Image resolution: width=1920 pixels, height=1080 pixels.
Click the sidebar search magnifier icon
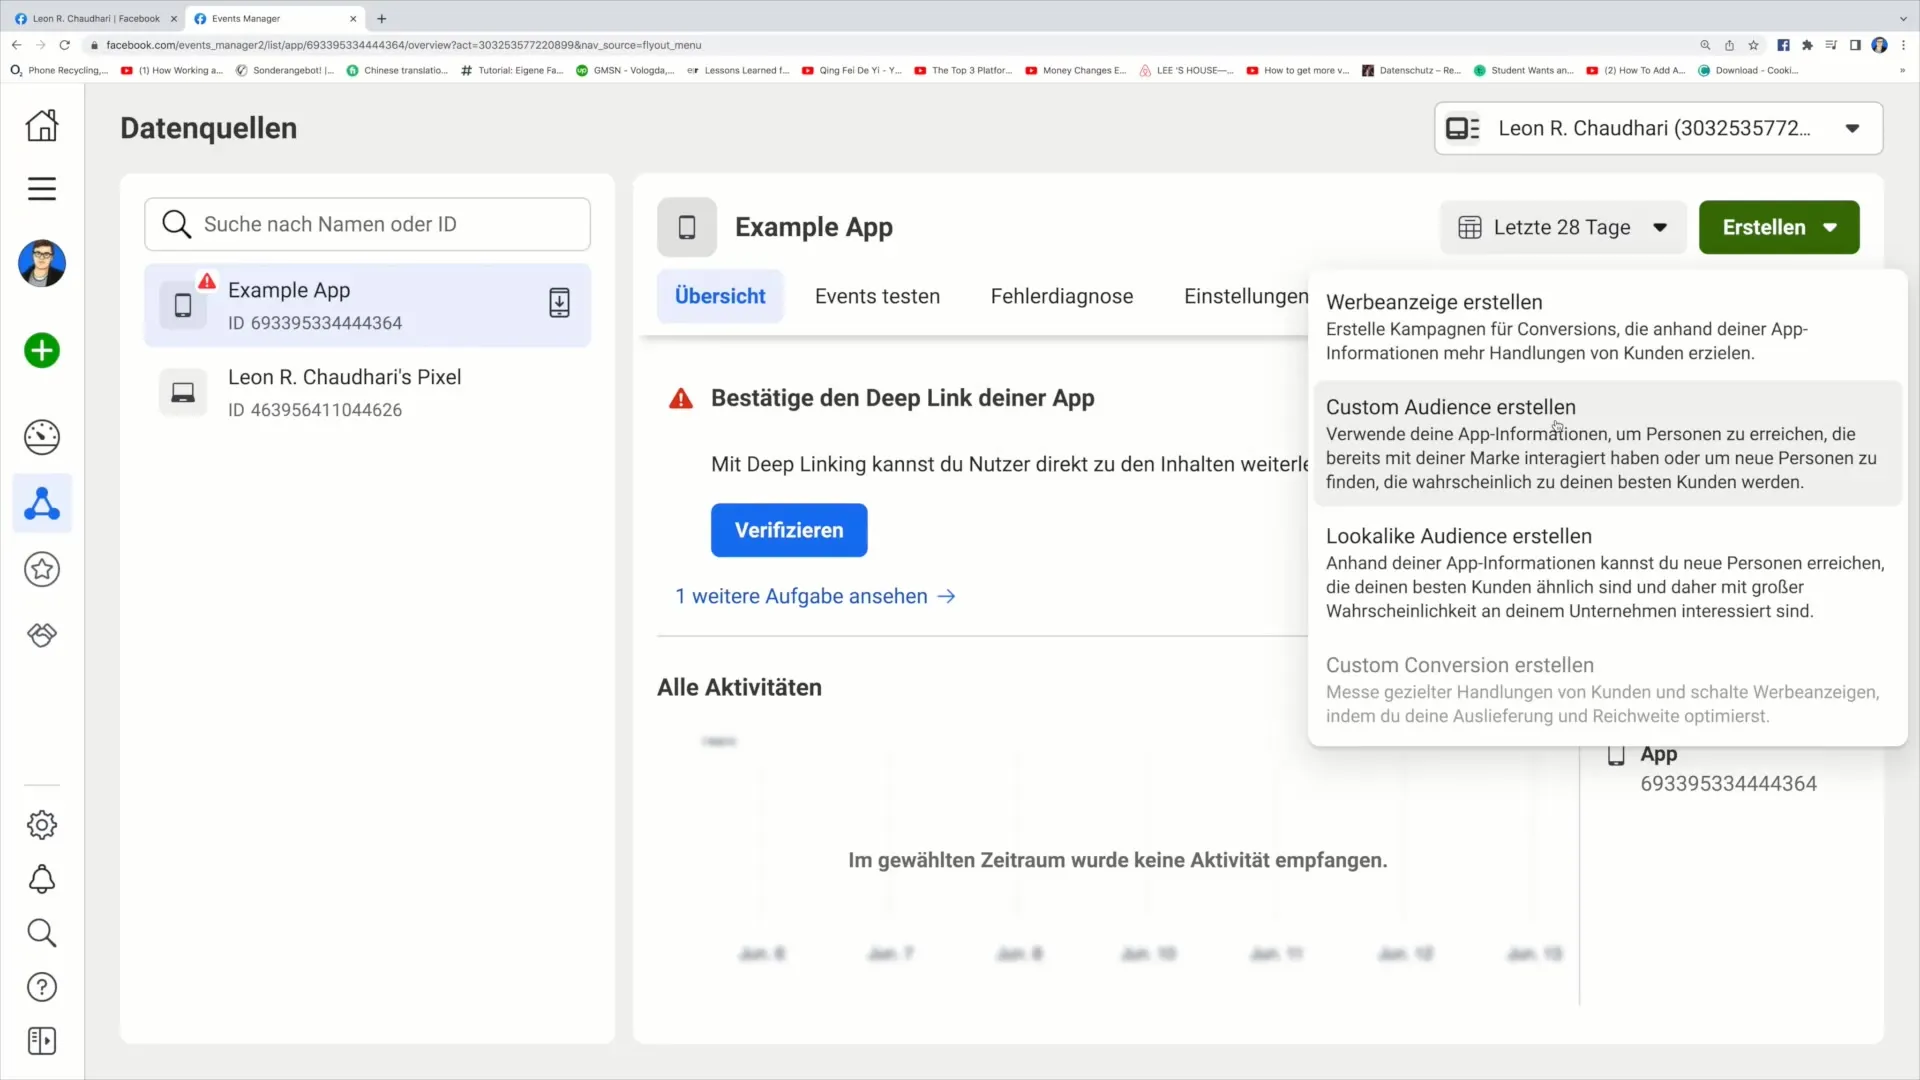click(x=42, y=933)
